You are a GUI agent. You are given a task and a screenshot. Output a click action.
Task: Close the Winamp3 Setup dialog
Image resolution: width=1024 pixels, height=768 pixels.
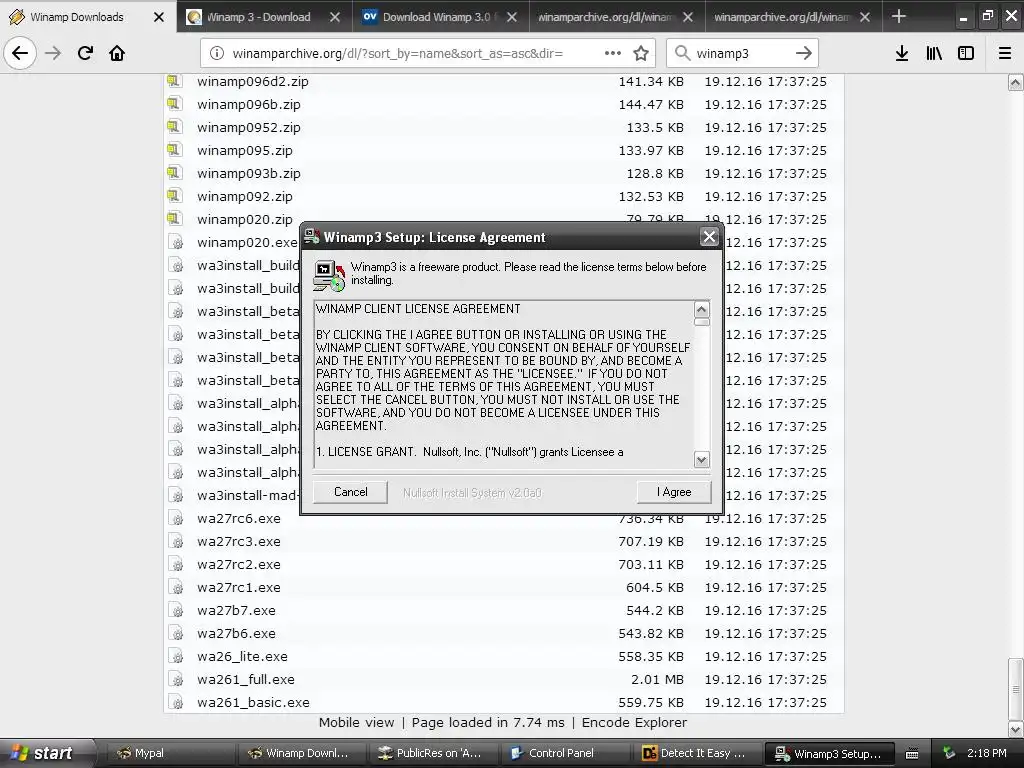pyautogui.click(x=709, y=236)
